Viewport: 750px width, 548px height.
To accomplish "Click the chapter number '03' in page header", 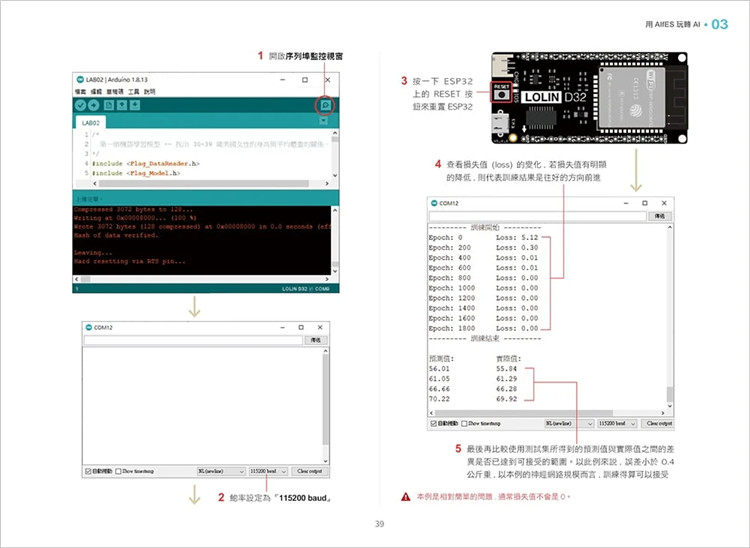I will point(720,24).
